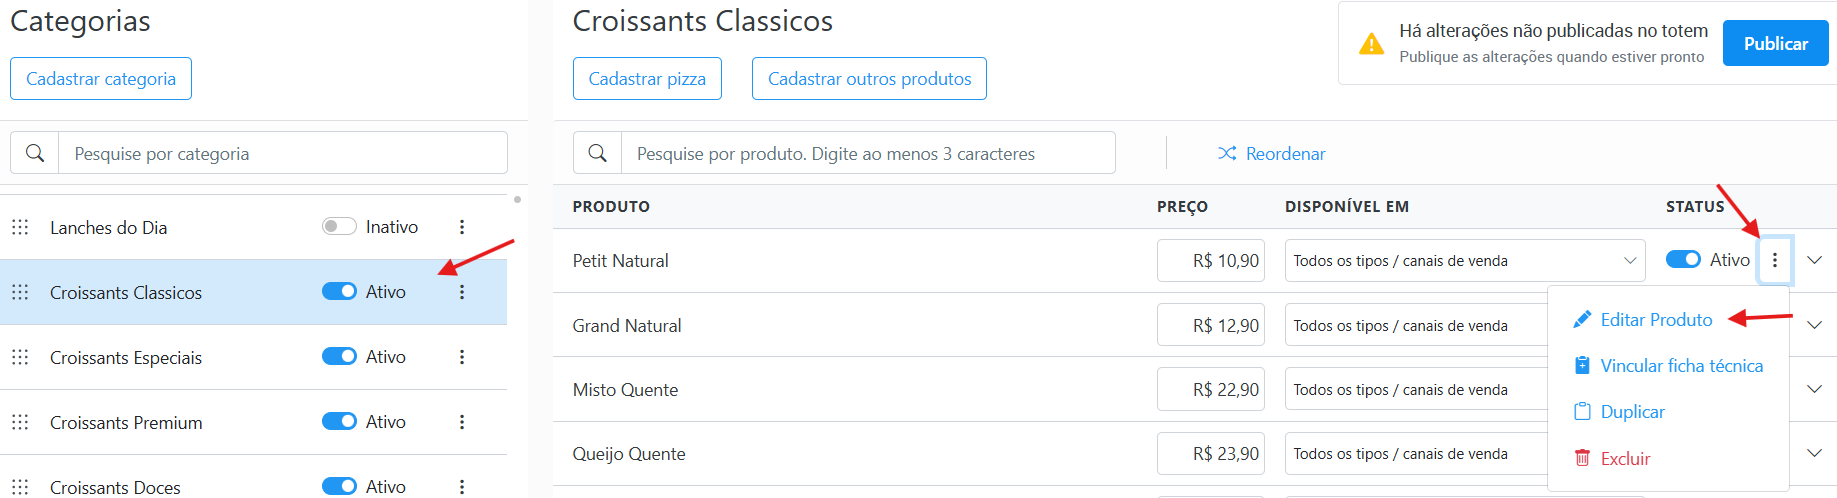
Task: Click the Grand Natural price field
Action: pos(1211,325)
